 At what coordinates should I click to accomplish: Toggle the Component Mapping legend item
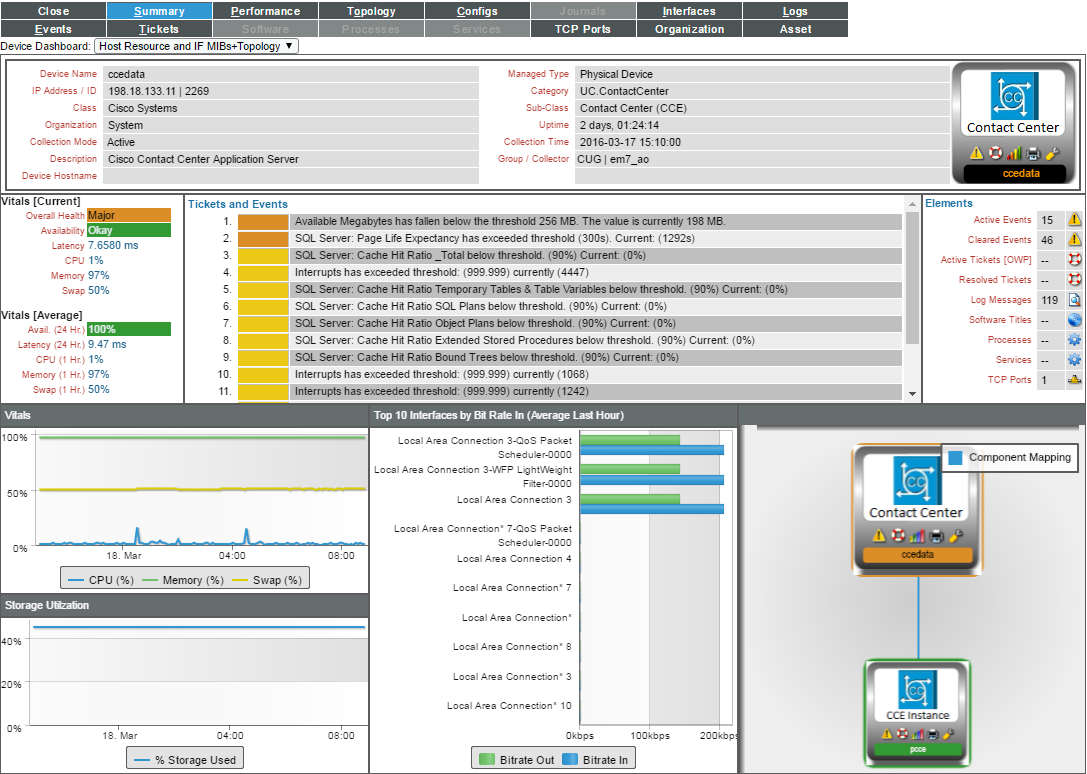1009,458
